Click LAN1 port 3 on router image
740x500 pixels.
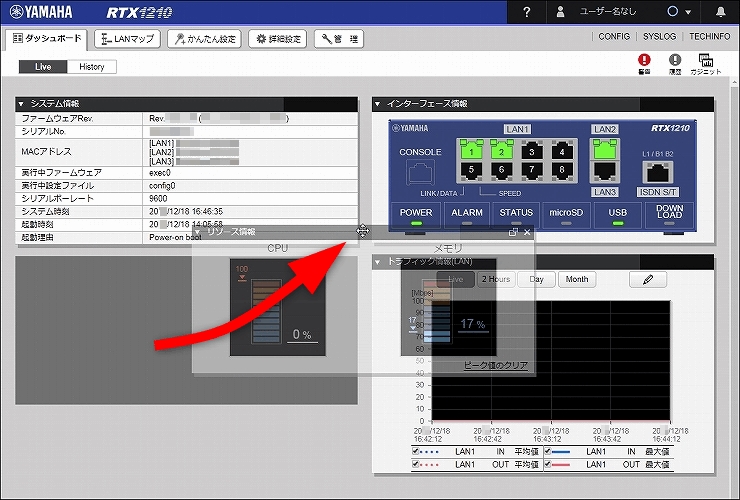tap(531, 150)
